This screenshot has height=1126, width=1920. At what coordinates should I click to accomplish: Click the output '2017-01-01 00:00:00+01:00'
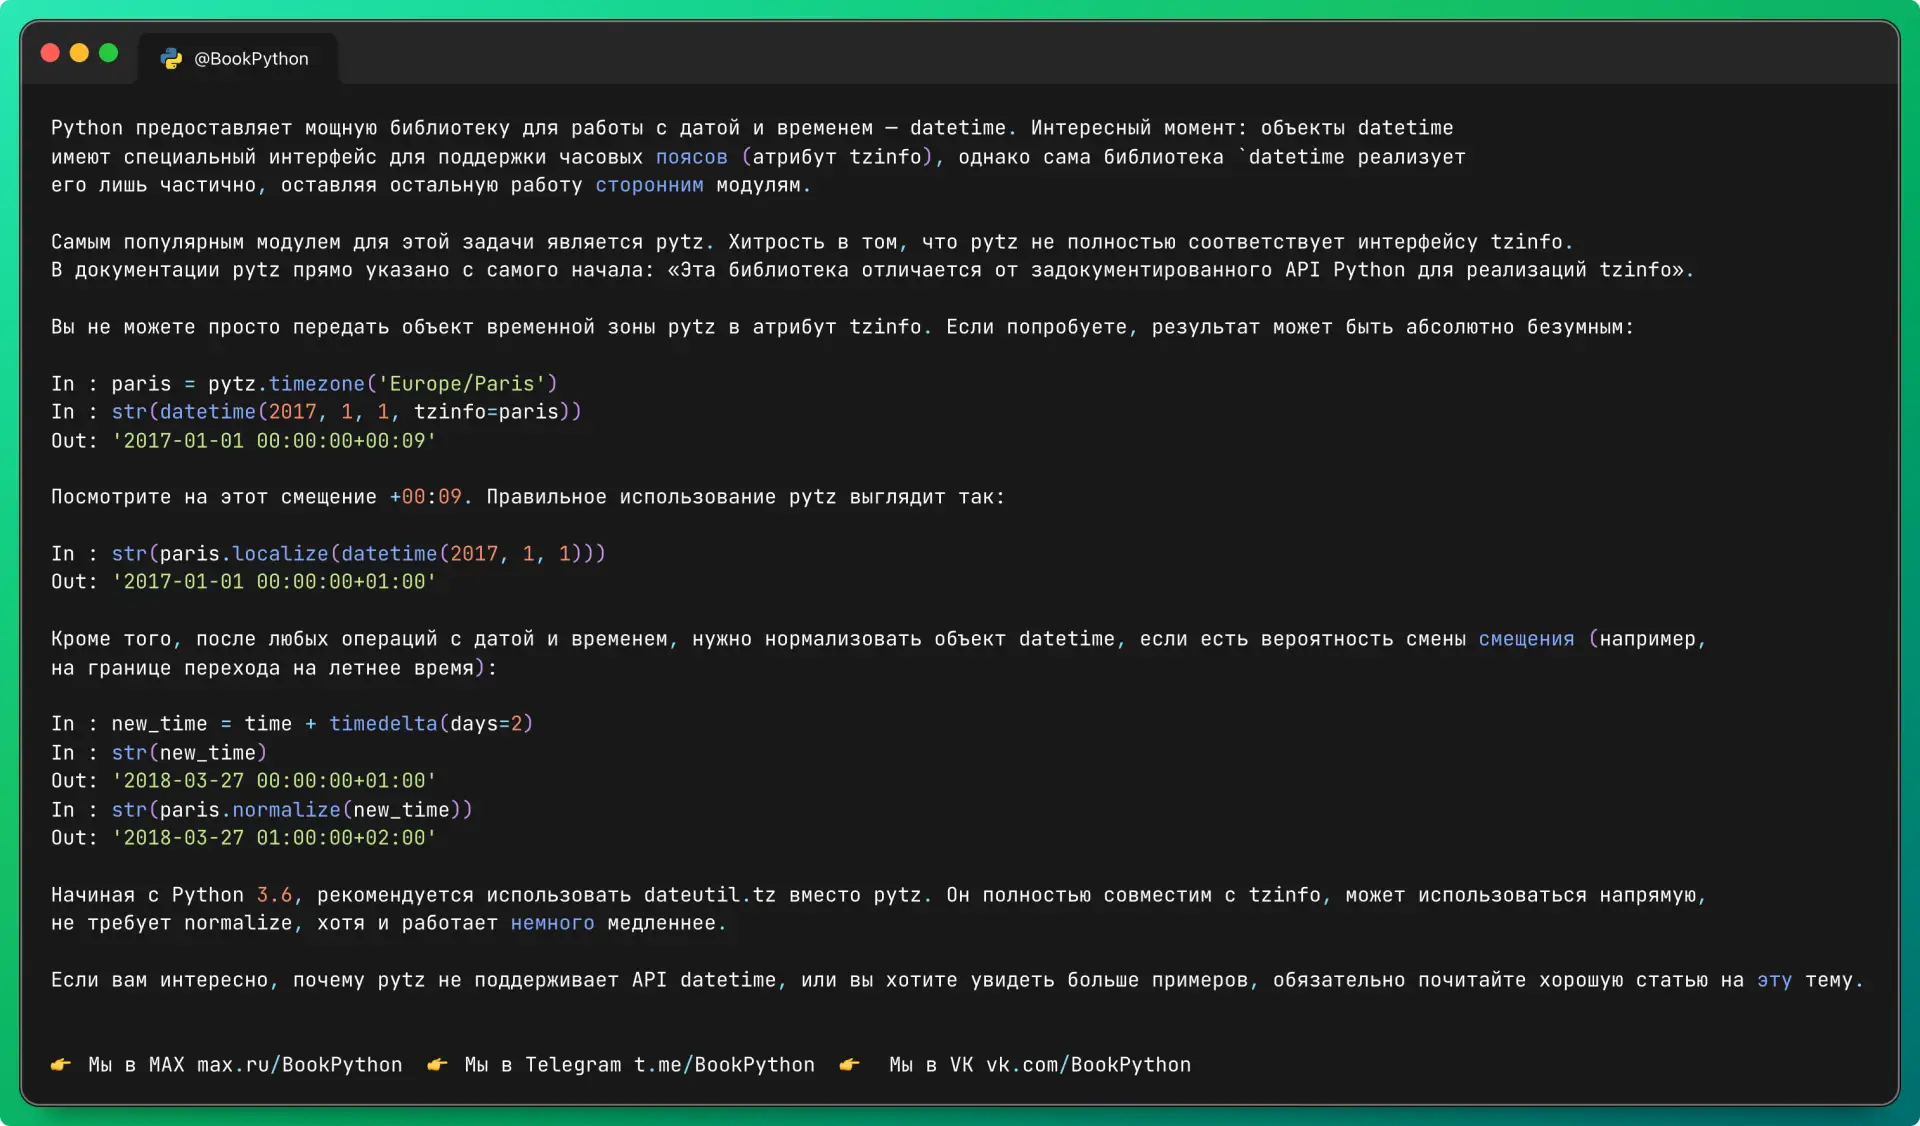274,582
